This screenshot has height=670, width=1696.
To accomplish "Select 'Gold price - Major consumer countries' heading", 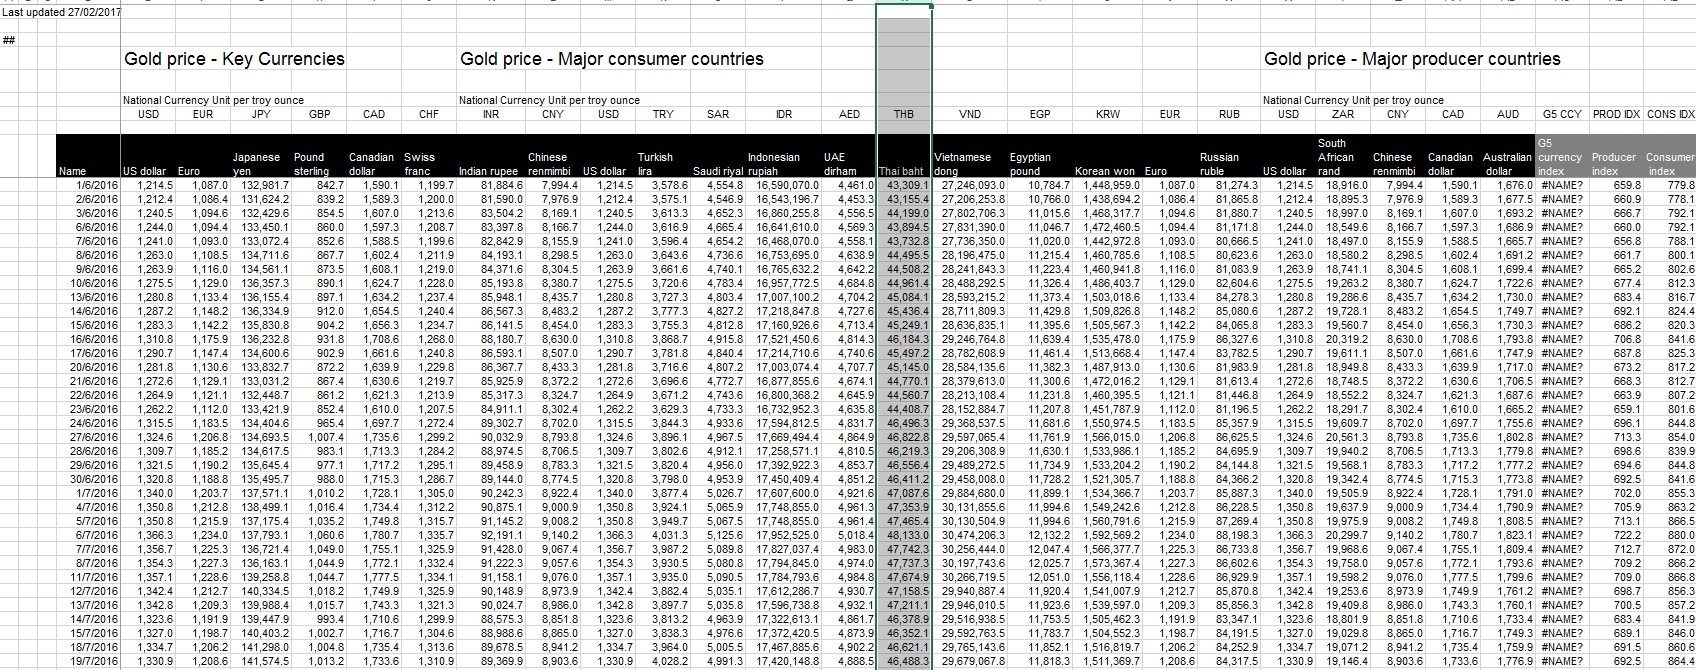I will (611, 59).
